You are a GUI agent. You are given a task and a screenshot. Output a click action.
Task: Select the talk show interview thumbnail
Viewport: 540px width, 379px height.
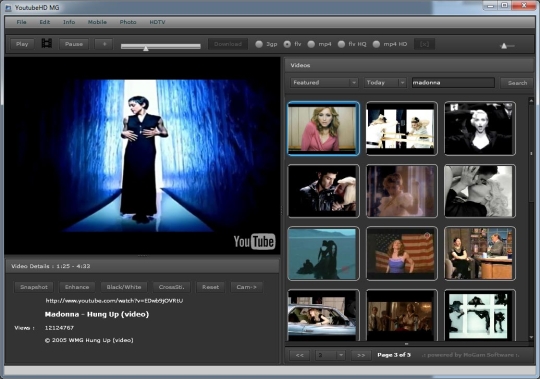480,253
